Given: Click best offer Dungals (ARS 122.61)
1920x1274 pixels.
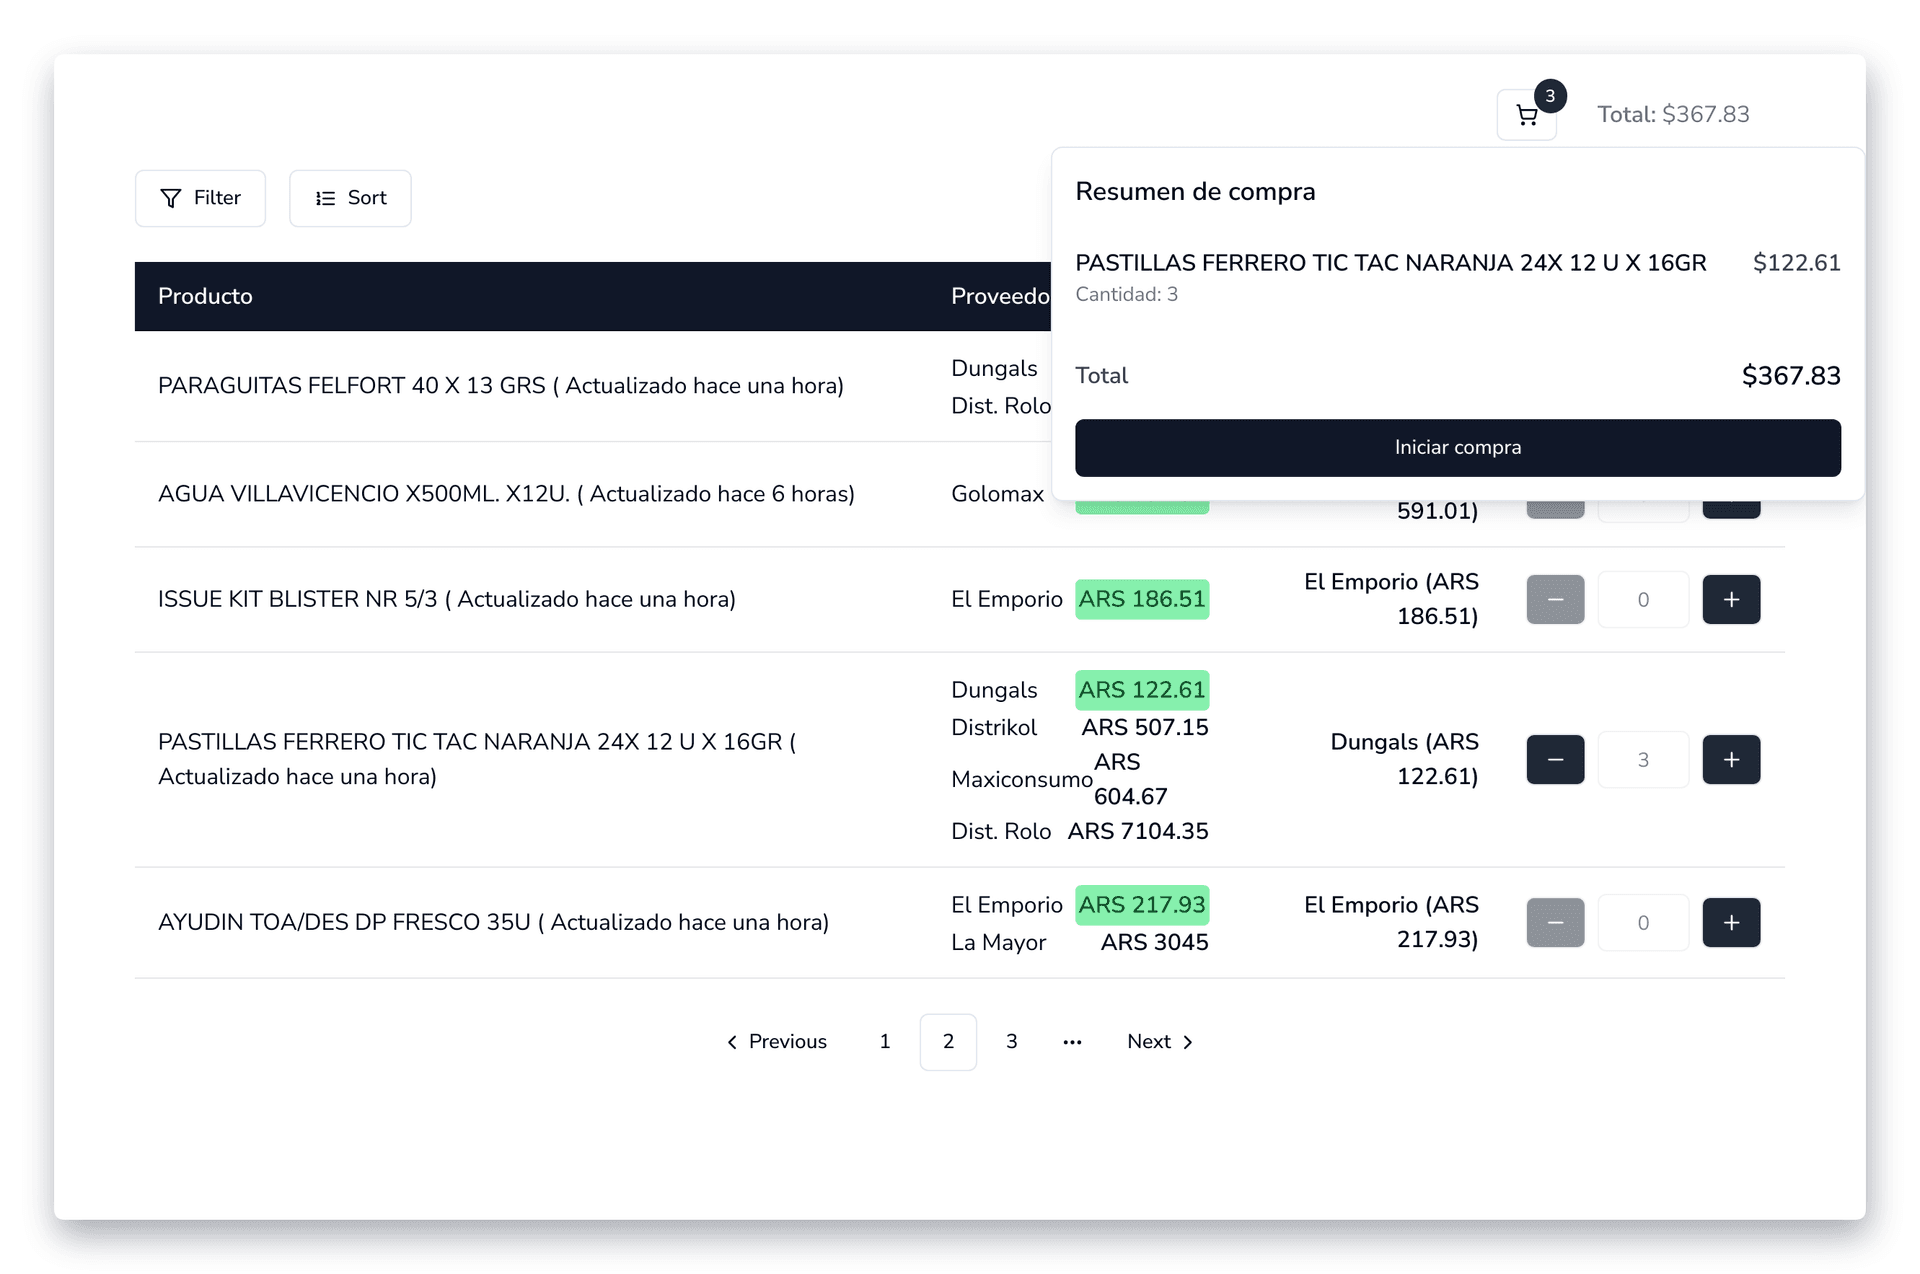Looking at the screenshot, I should (x=1404, y=759).
